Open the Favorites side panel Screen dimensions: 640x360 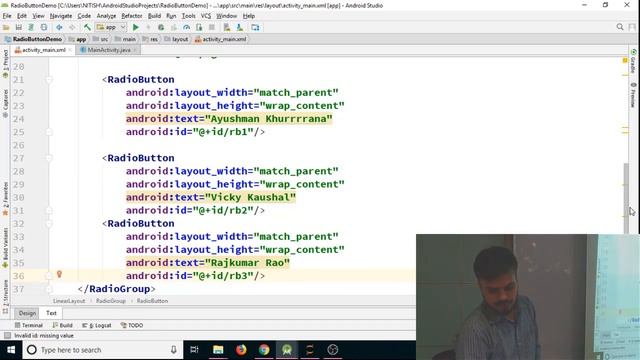click(5, 198)
